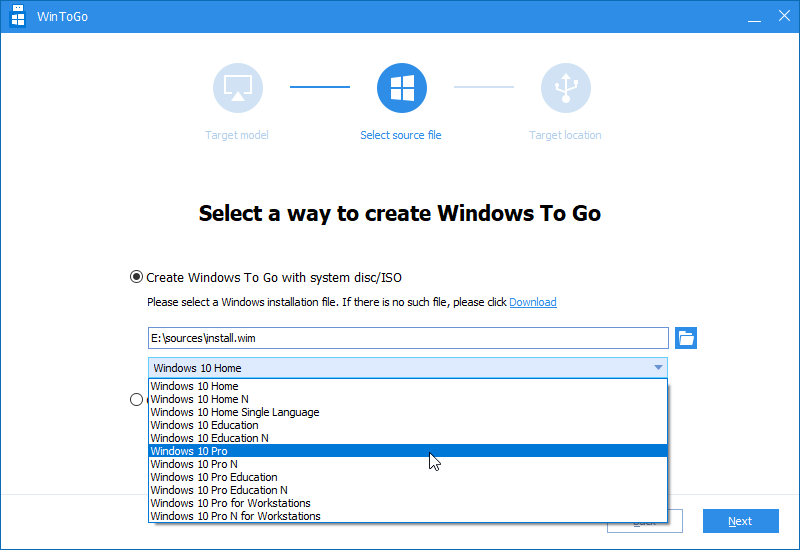Screen dimensions: 800x550
Task: Open the Download link
Action: coord(533,302)
